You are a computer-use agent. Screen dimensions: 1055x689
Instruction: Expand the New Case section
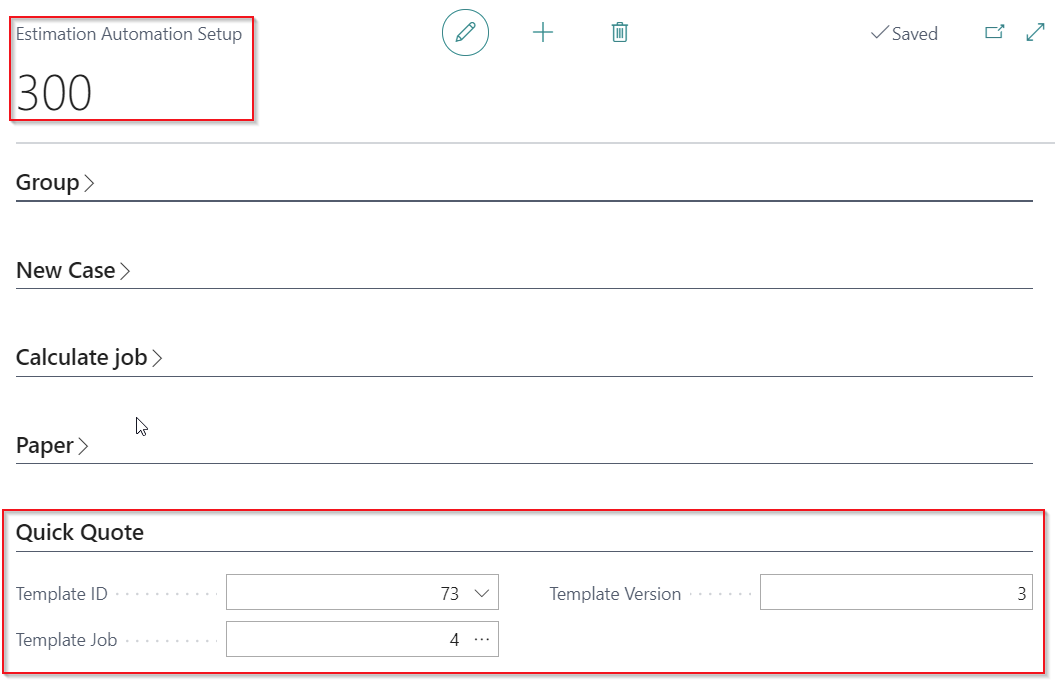pyautogui.click(x=73, y=270)
